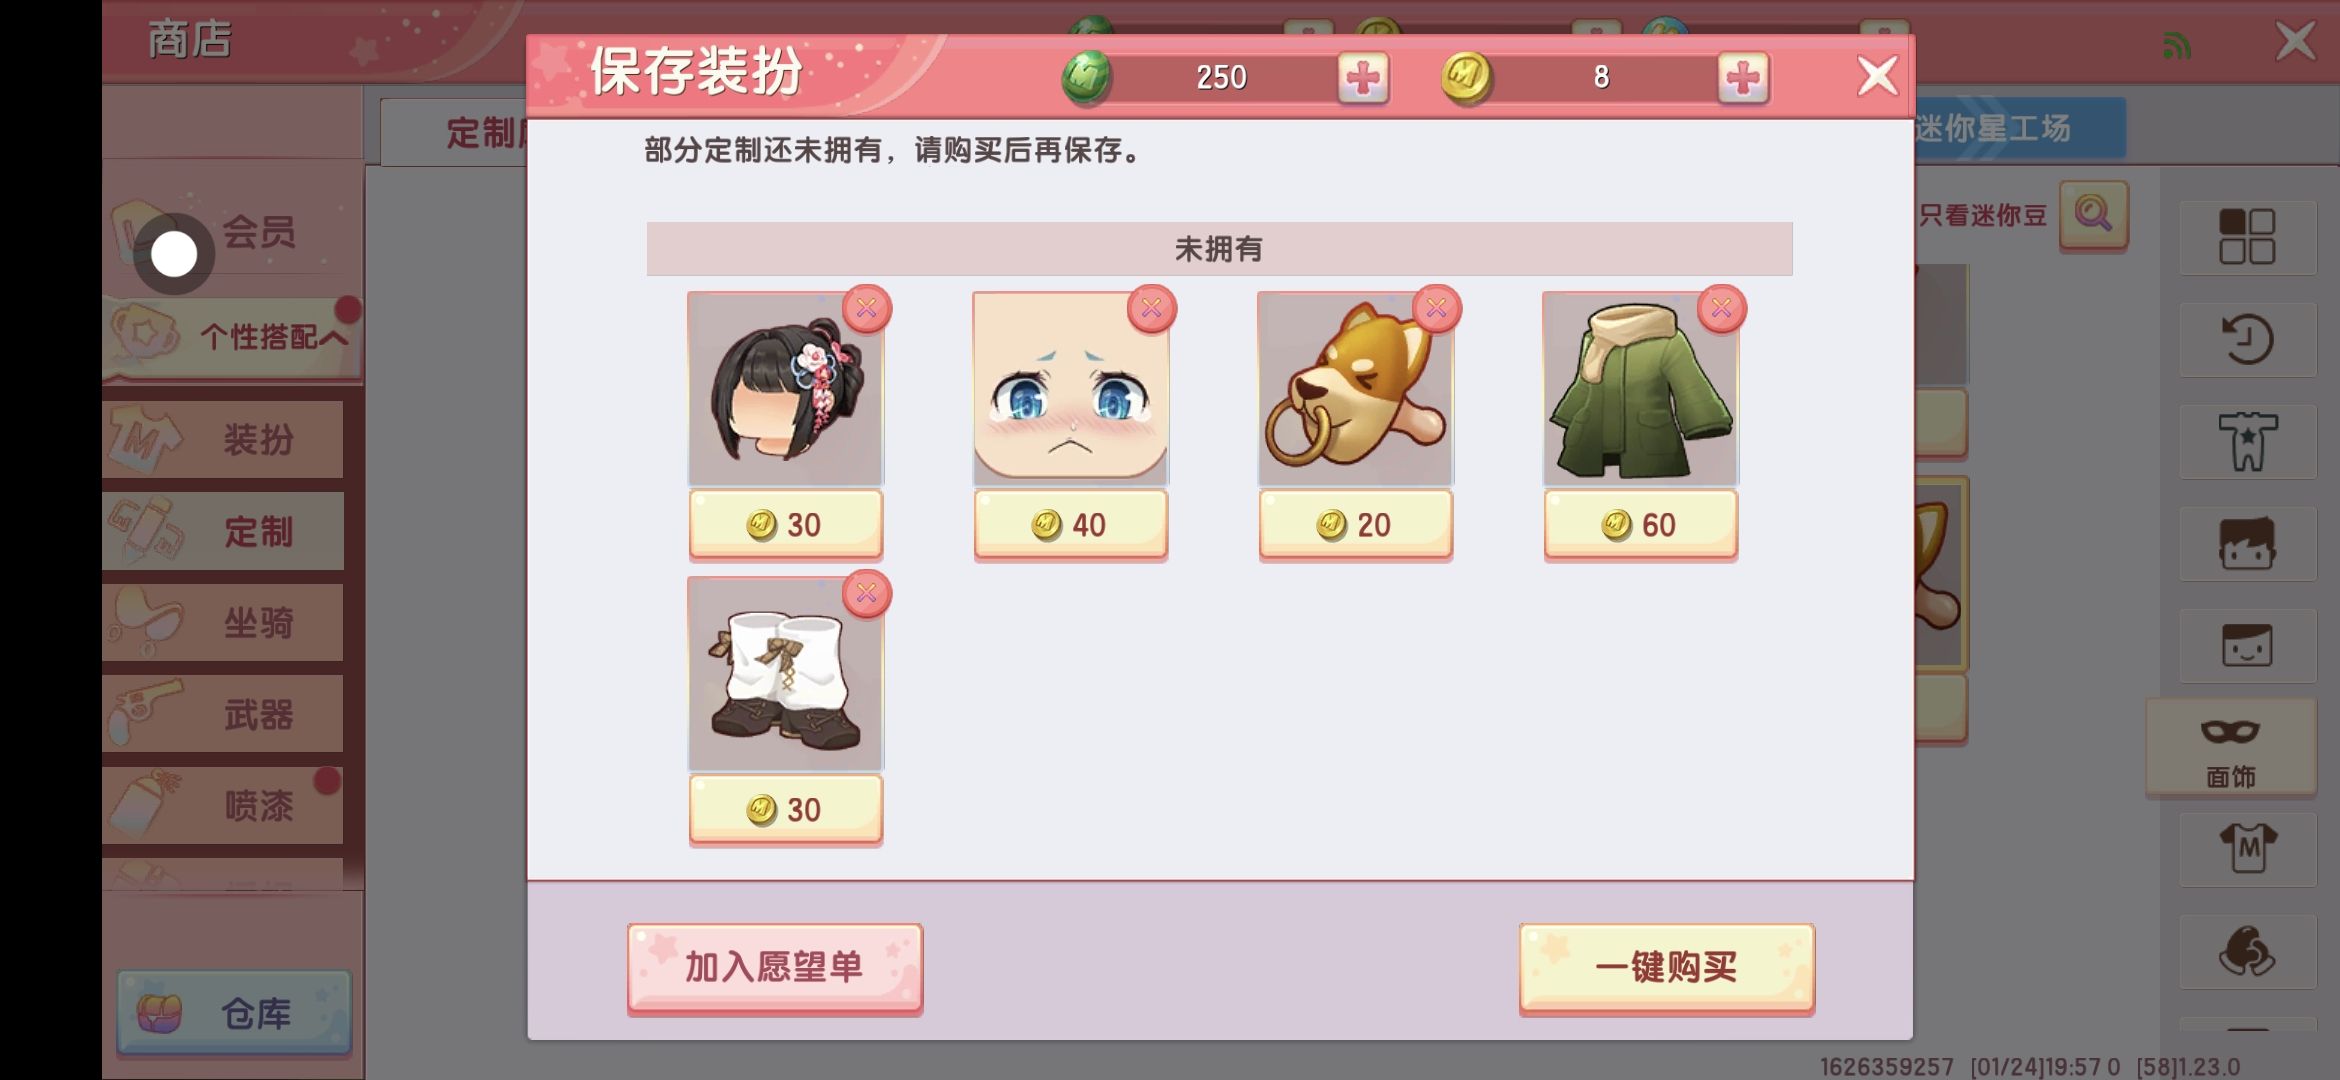
Task: Click 一键购买 buy all button
Action: (1667, 968)
